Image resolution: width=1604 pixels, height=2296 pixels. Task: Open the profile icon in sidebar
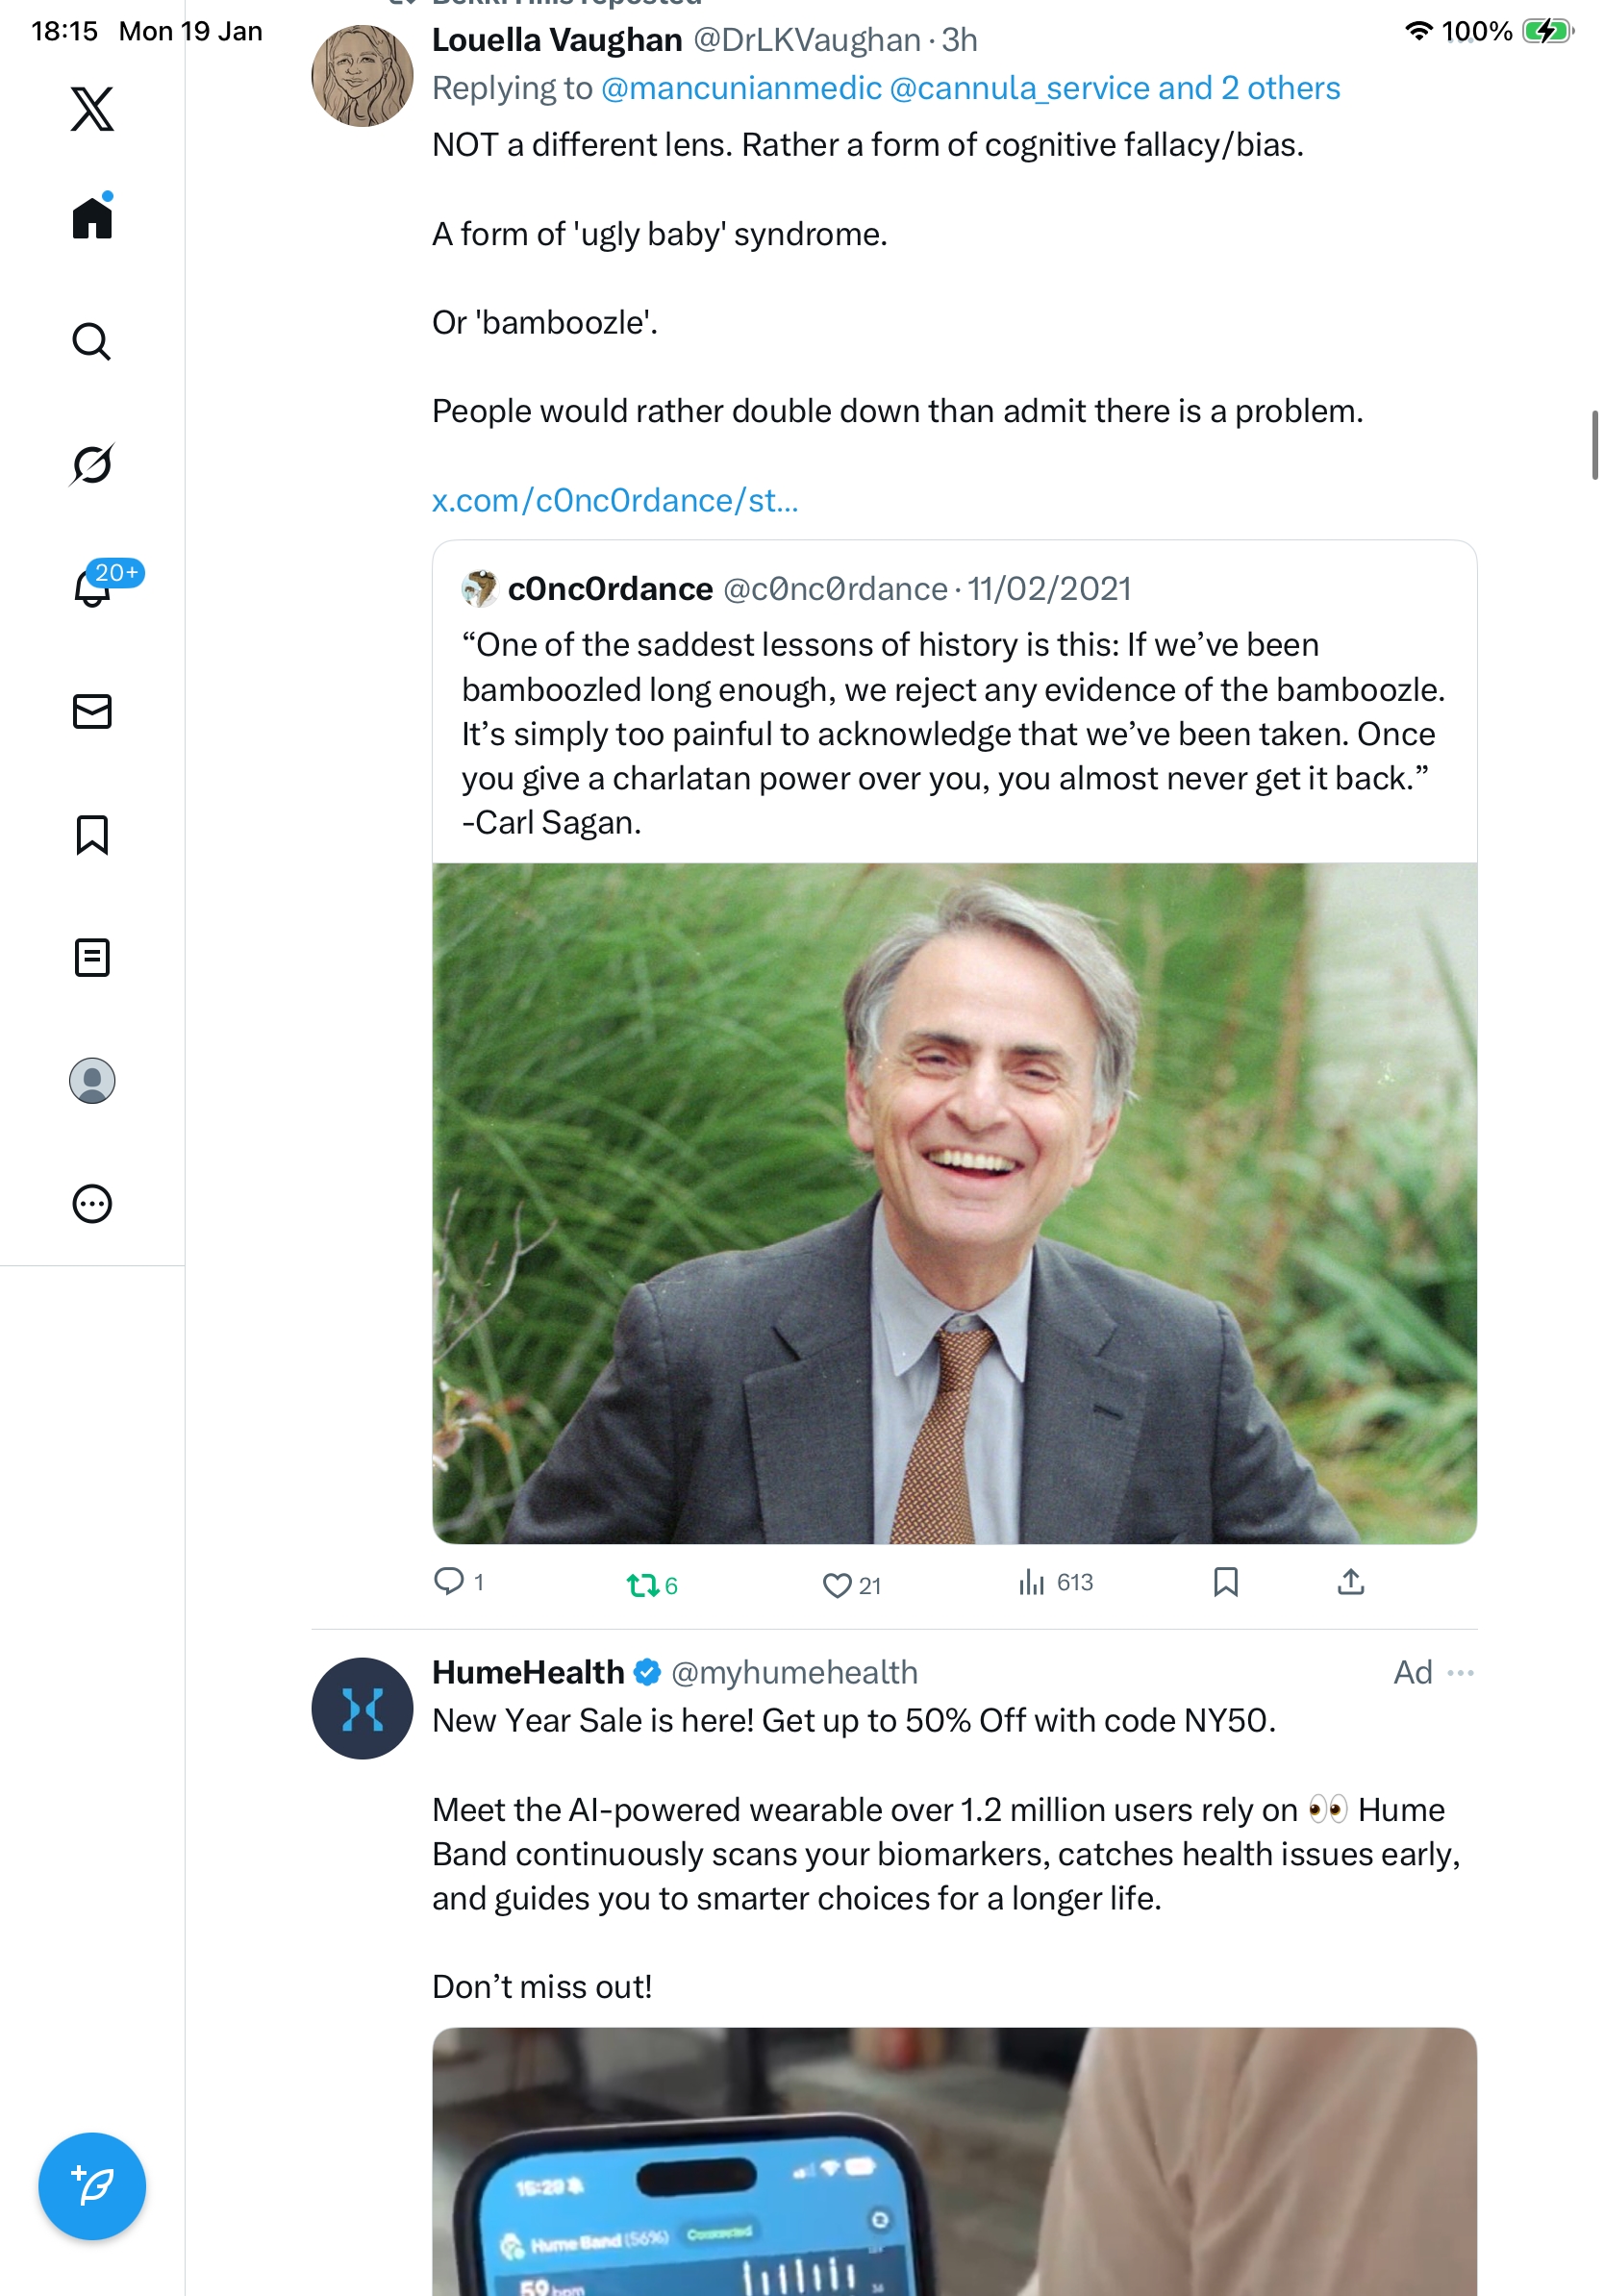point(92,1080)
